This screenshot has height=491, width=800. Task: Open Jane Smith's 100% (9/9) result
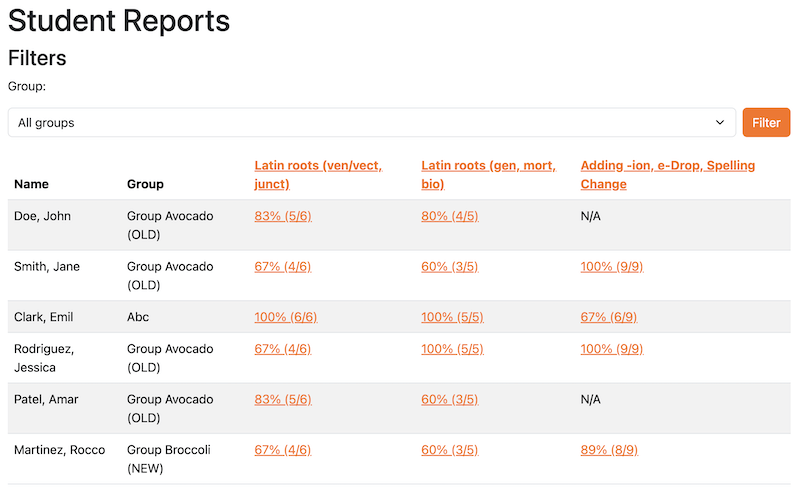pos(611,267)
